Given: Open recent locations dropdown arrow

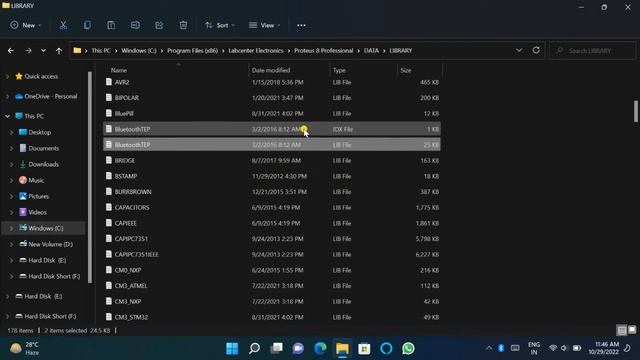Looking at the screenshot, I should [43, 51].
